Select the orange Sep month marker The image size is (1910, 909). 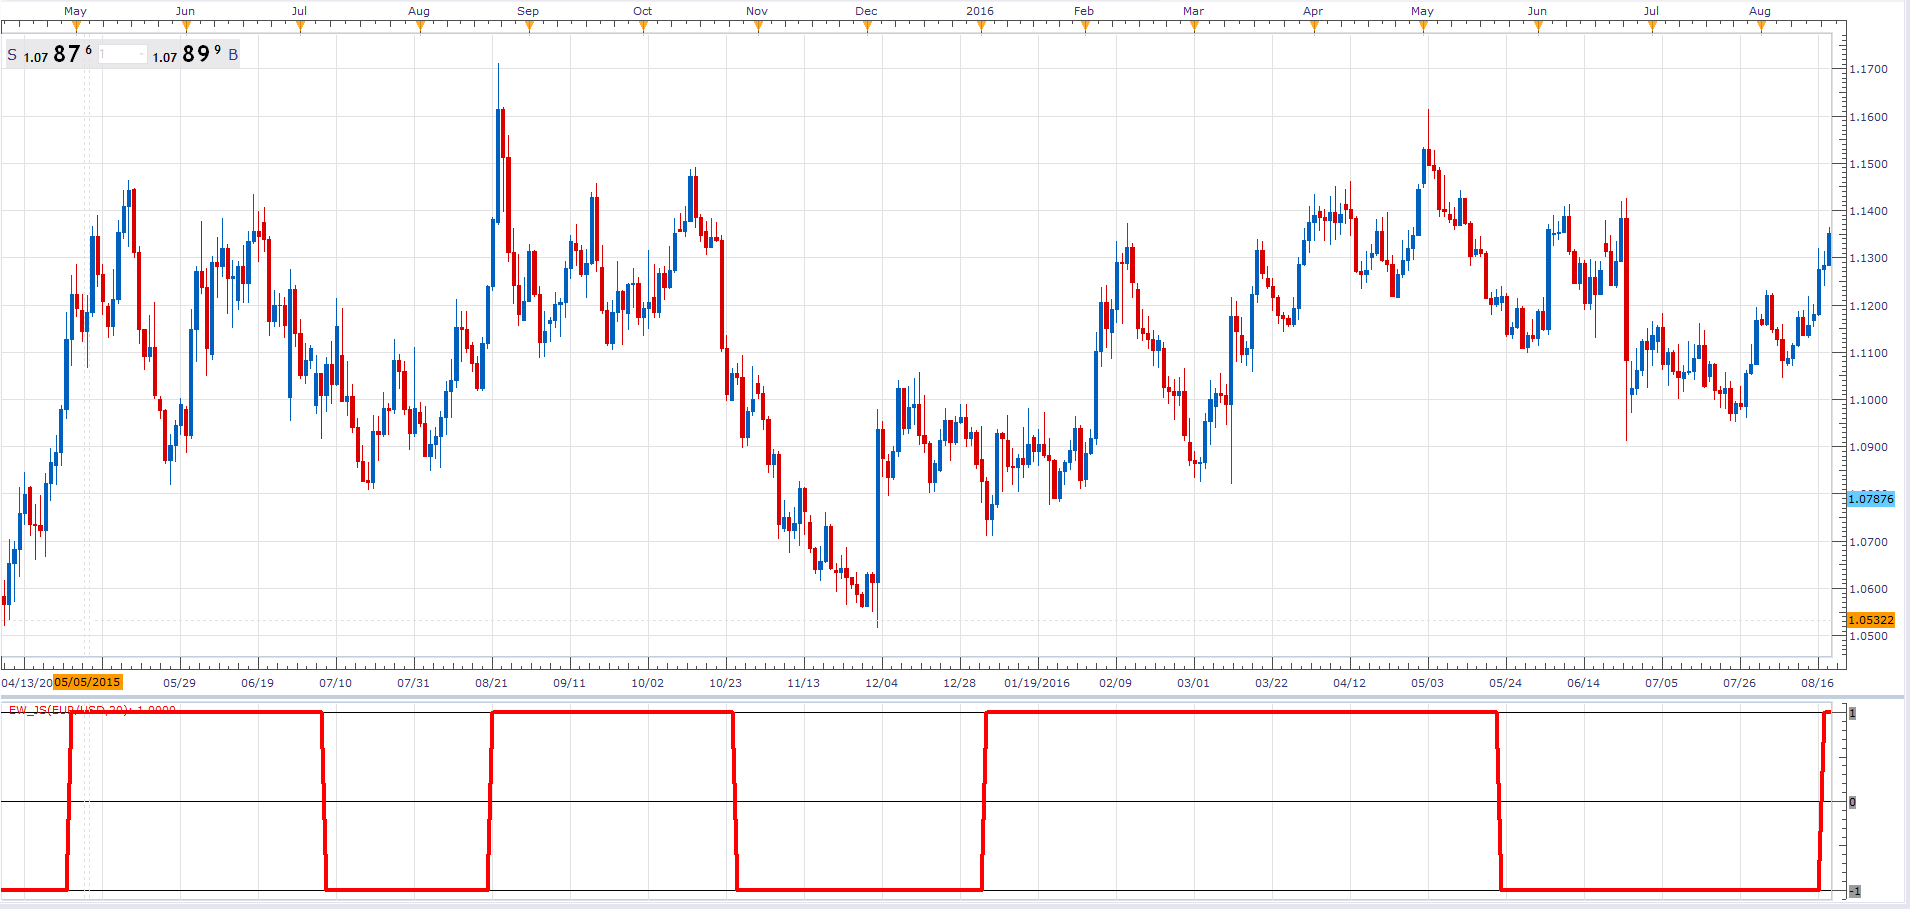(x=529, y=27)
